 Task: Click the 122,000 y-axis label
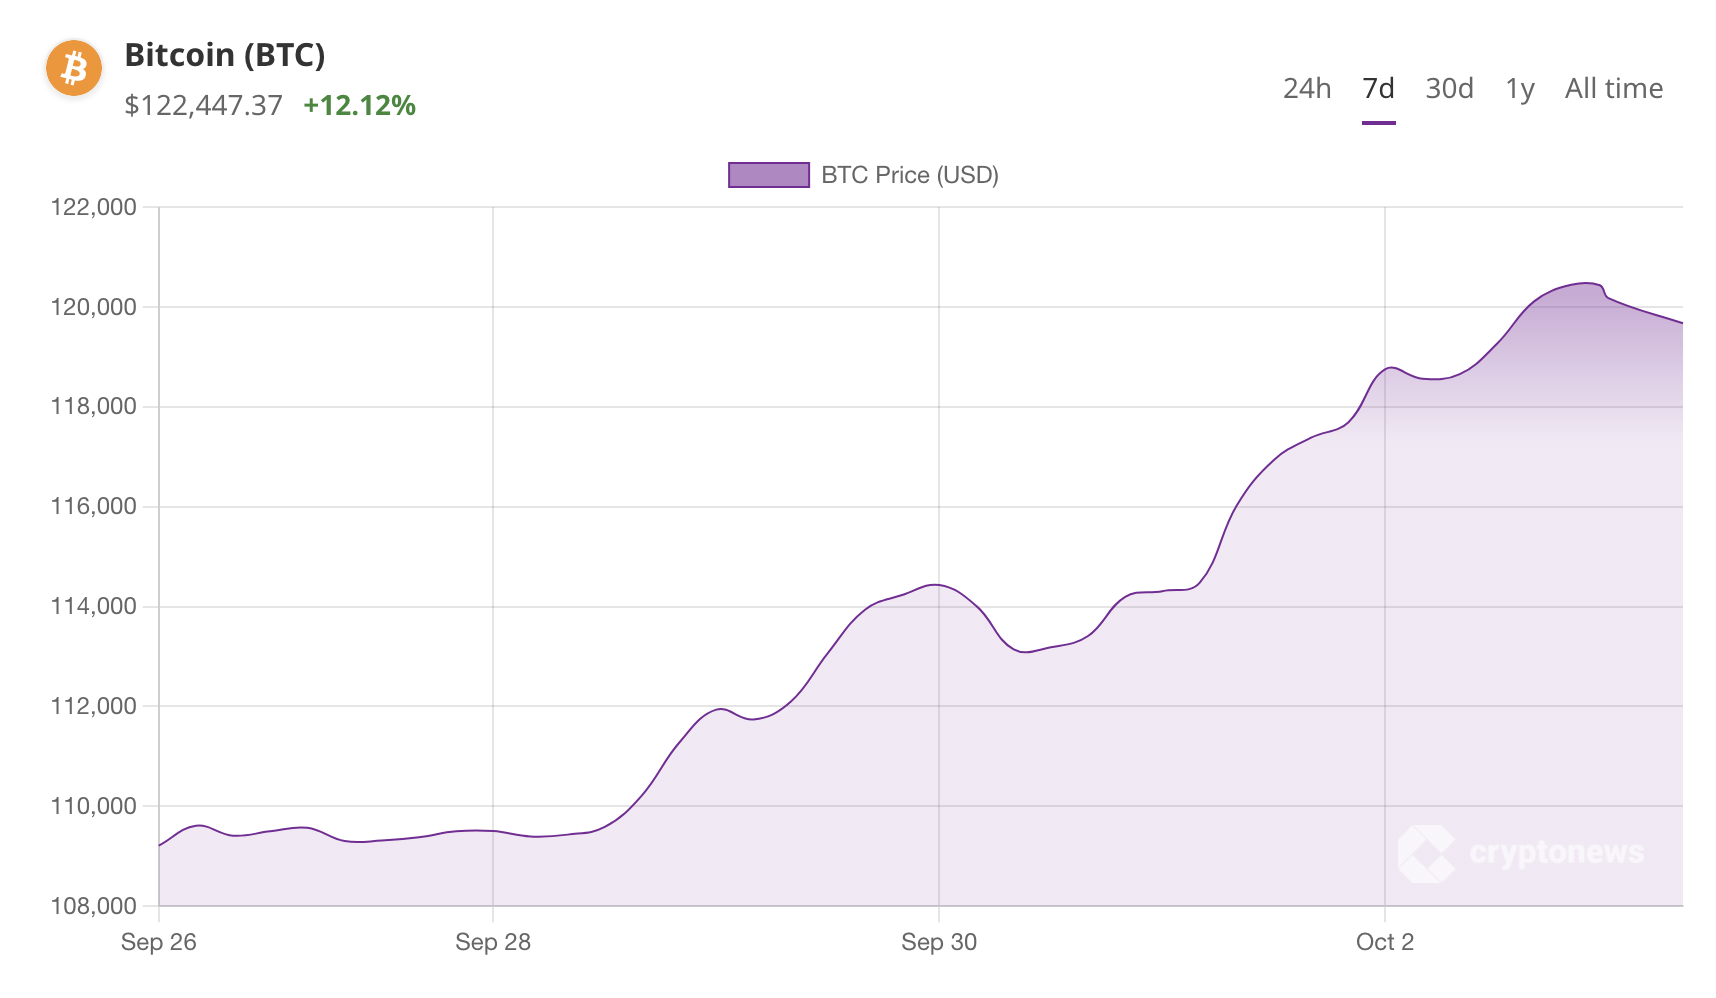pyautogui.click(x=94, y=207)
